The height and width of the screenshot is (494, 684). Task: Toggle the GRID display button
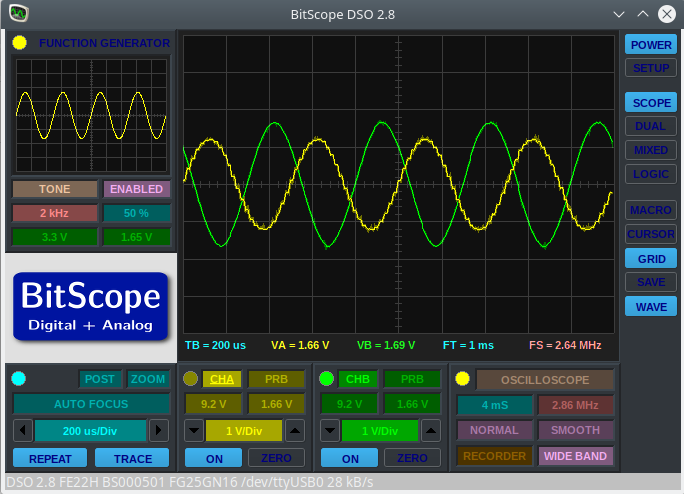tap(650, 258)
